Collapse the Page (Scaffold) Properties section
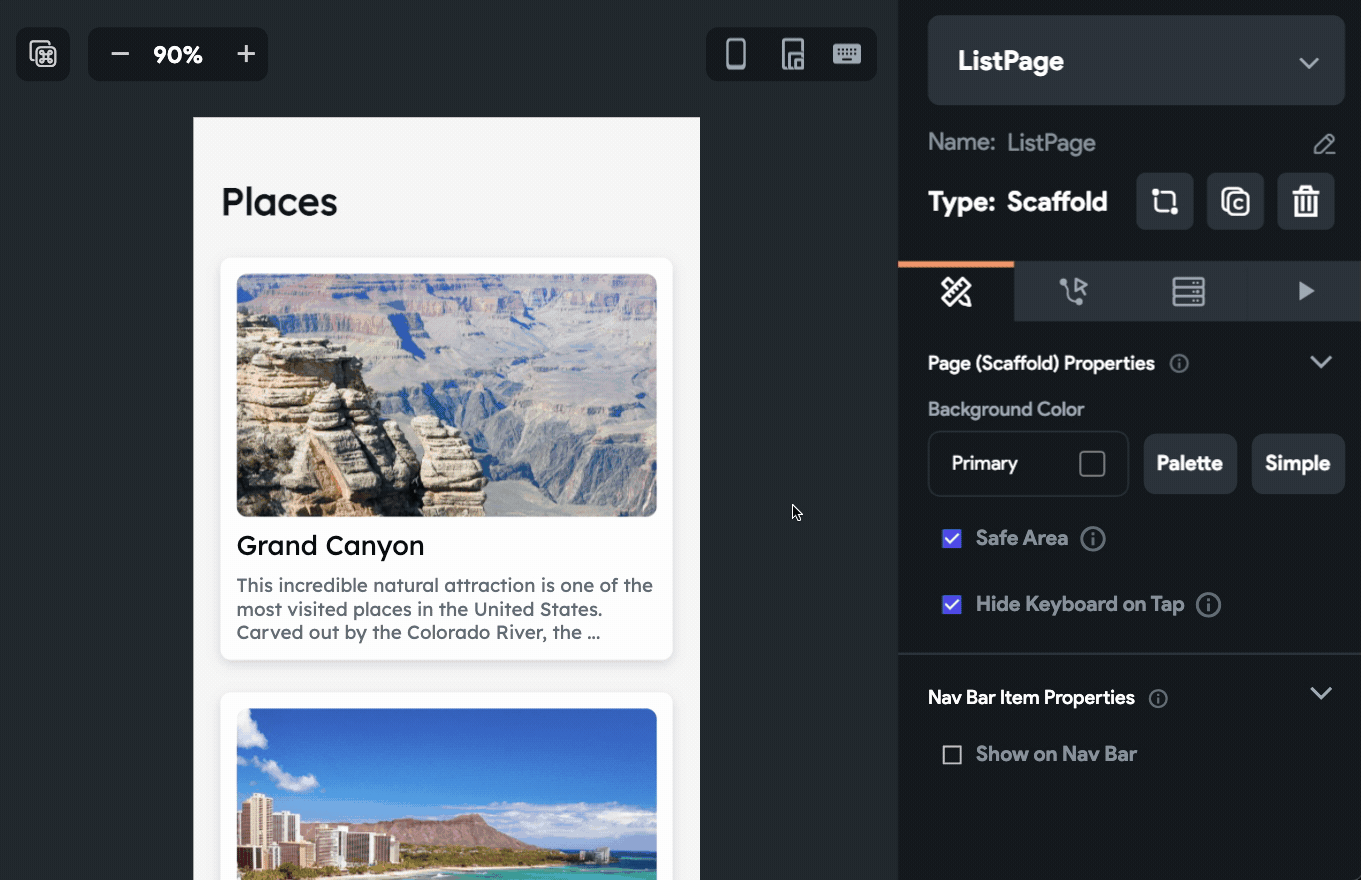The image size is (1361, 880). (x=1321, y=362)
